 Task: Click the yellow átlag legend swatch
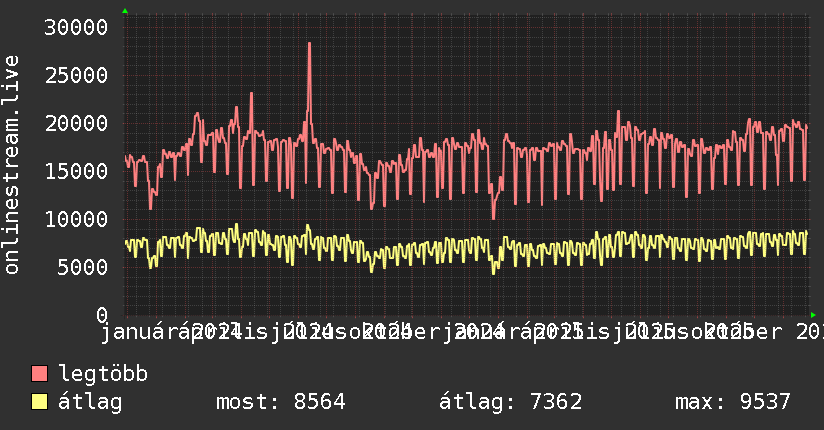point(39,402)
